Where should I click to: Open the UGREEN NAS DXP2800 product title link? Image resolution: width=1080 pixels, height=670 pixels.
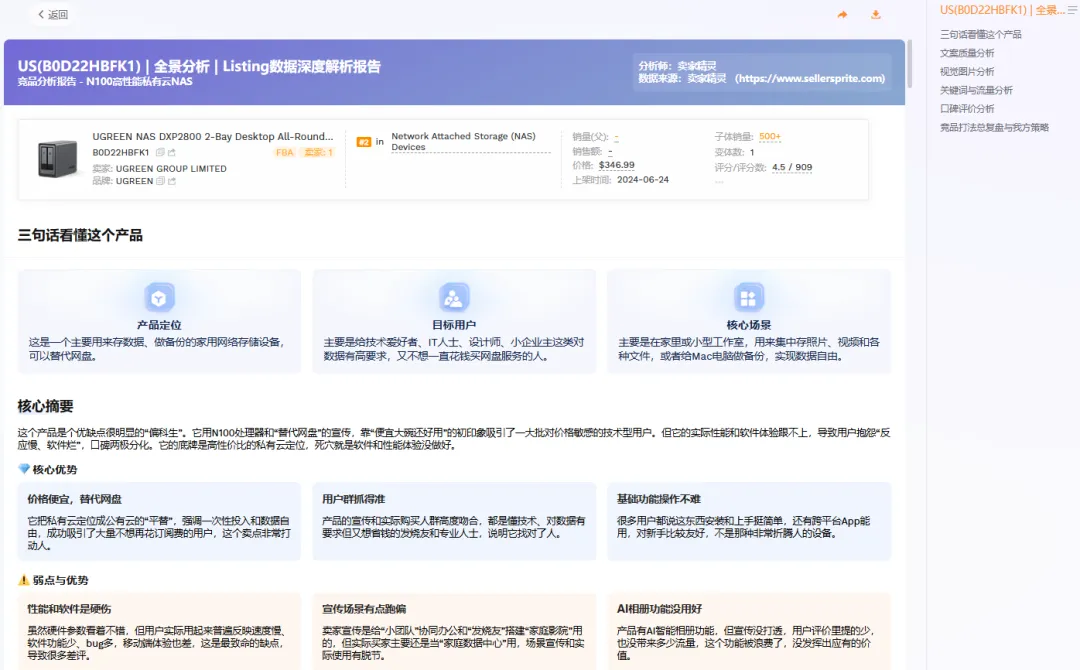pyautogui.click(x=212, y=136)
